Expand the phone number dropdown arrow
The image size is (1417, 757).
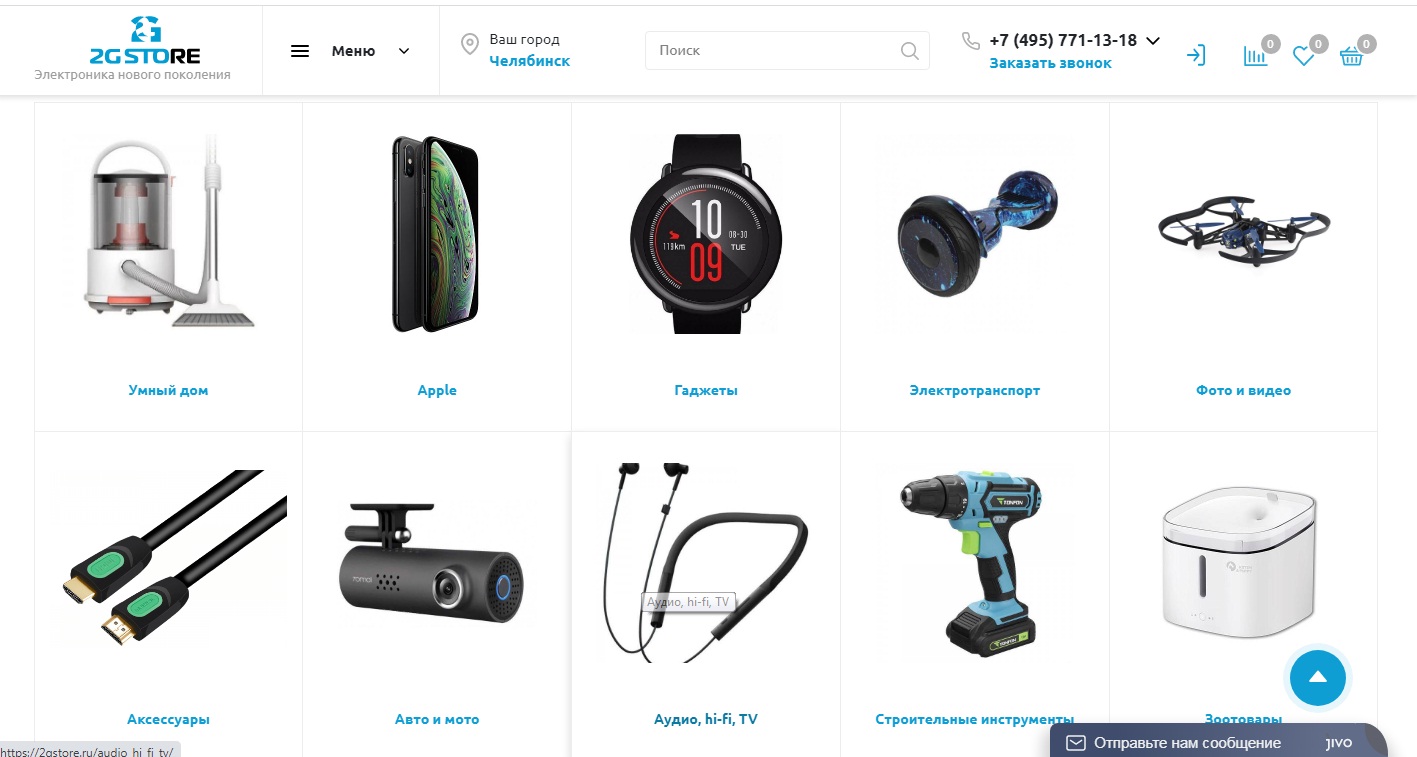pyautogui.click(x=1153, y=41)
